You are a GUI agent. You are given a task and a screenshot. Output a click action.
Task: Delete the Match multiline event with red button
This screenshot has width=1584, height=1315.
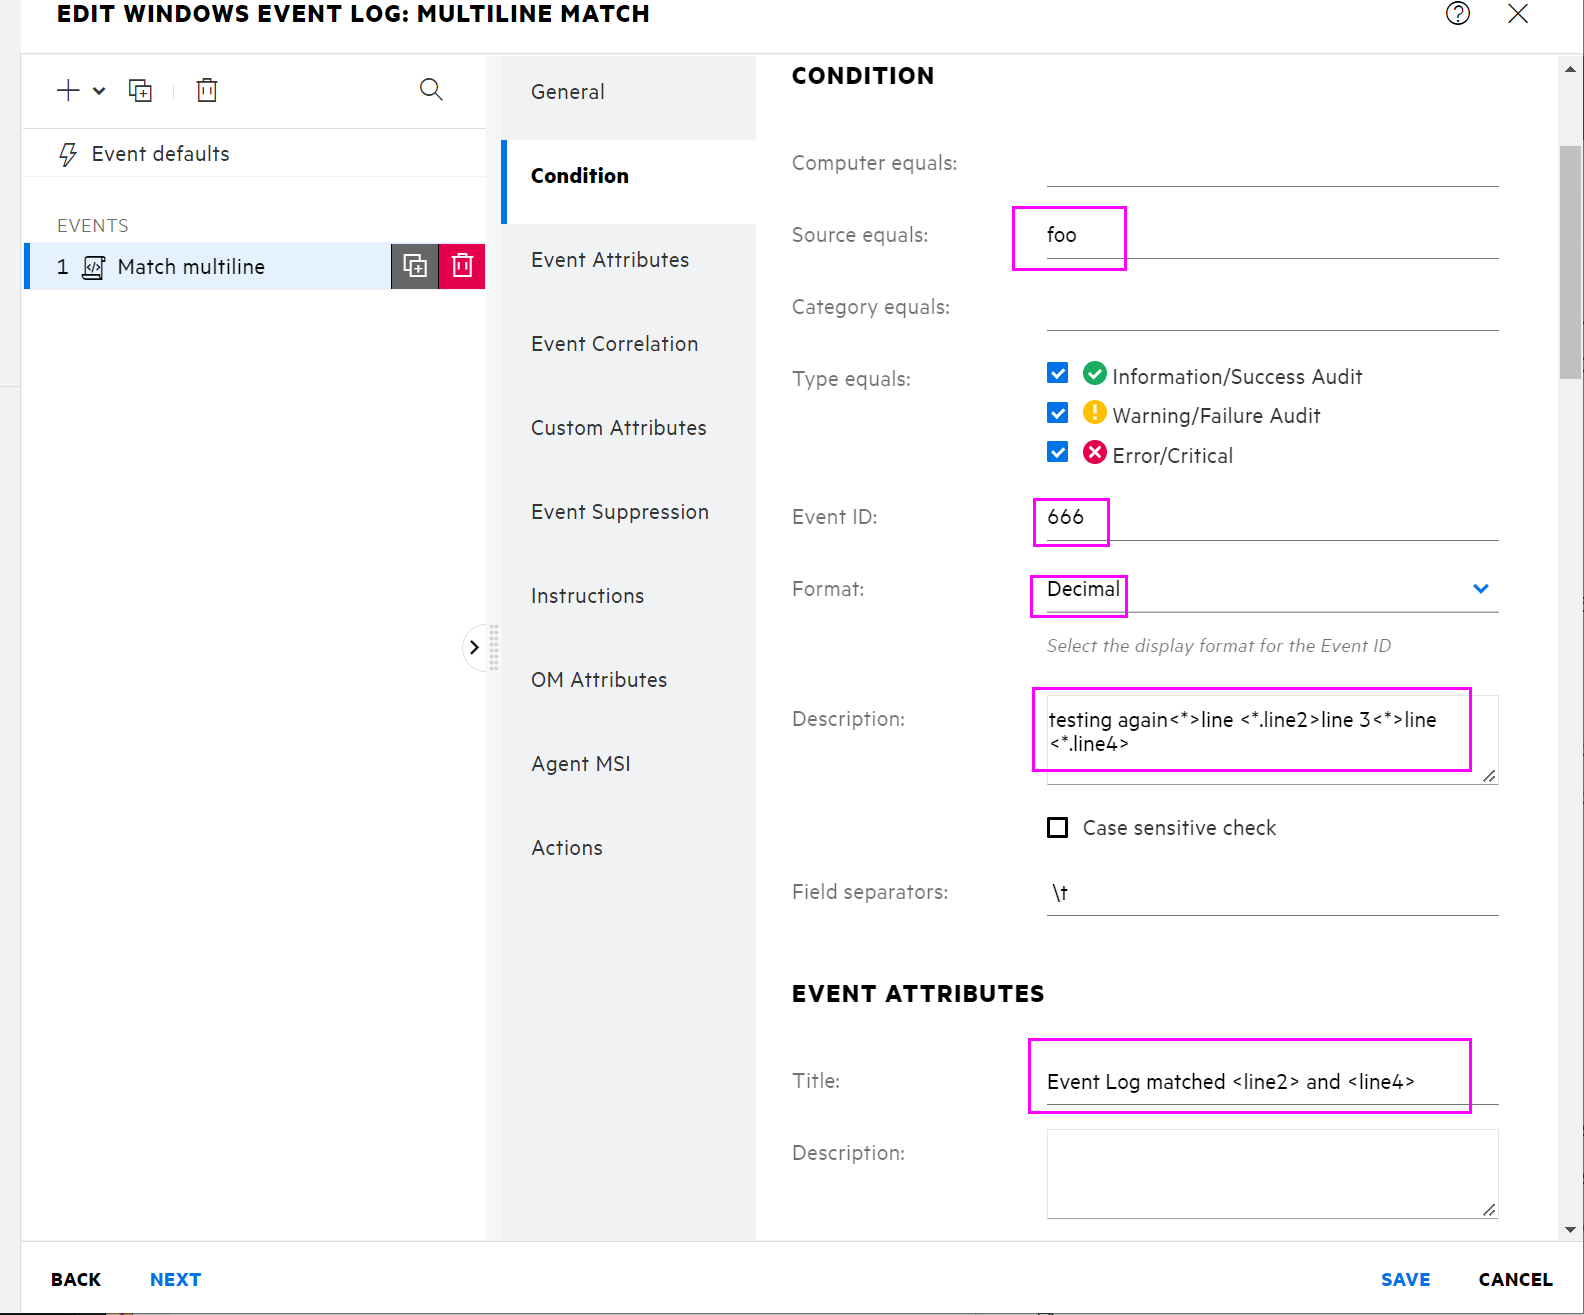pos(462,266)
